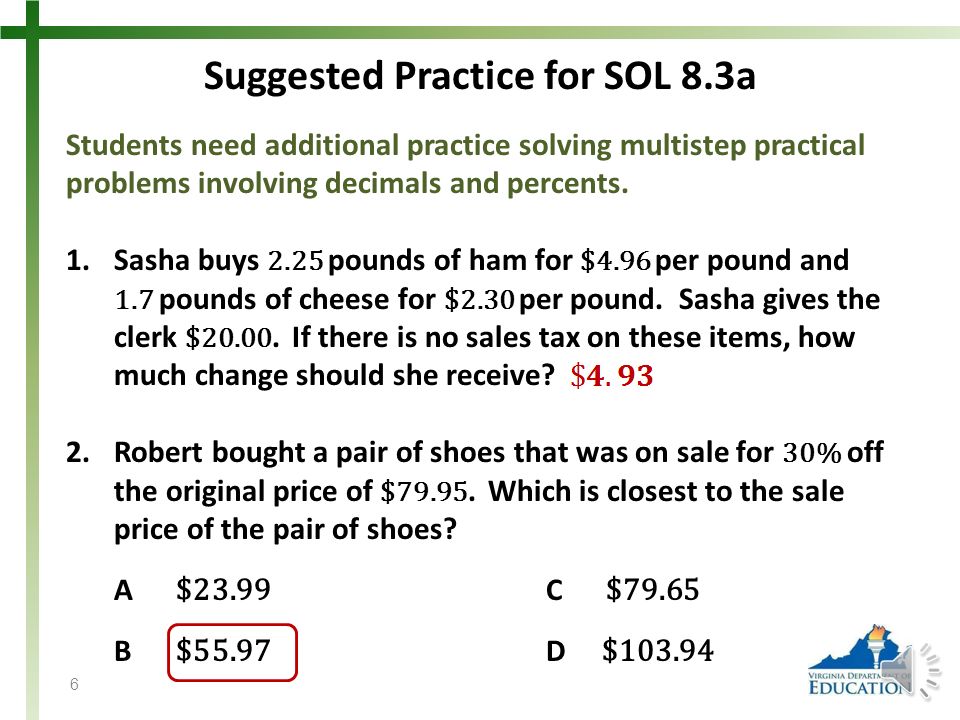Click the torch flame in the Virginia logo
The height and width of the screenshot is (720, 960).
click(x=879, y=631)
